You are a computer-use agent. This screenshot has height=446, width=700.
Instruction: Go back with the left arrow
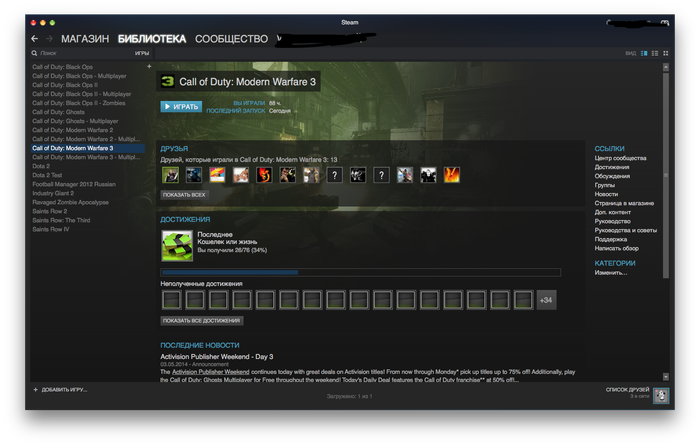point(34,39)
